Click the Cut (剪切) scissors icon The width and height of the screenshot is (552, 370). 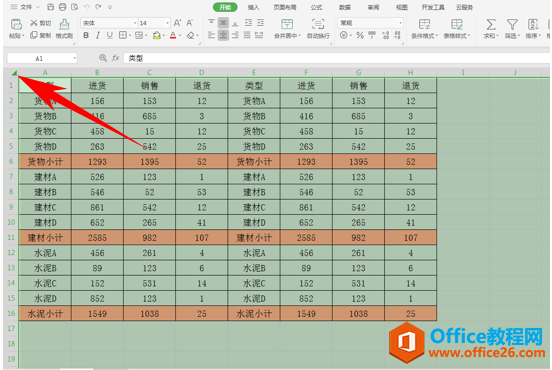33,23
